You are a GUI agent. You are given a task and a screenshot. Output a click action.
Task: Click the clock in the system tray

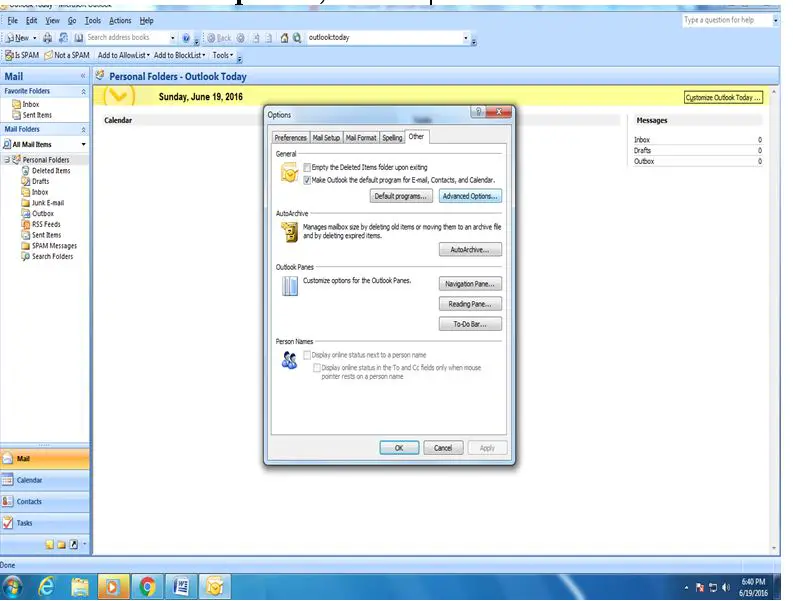coord(753,587)
